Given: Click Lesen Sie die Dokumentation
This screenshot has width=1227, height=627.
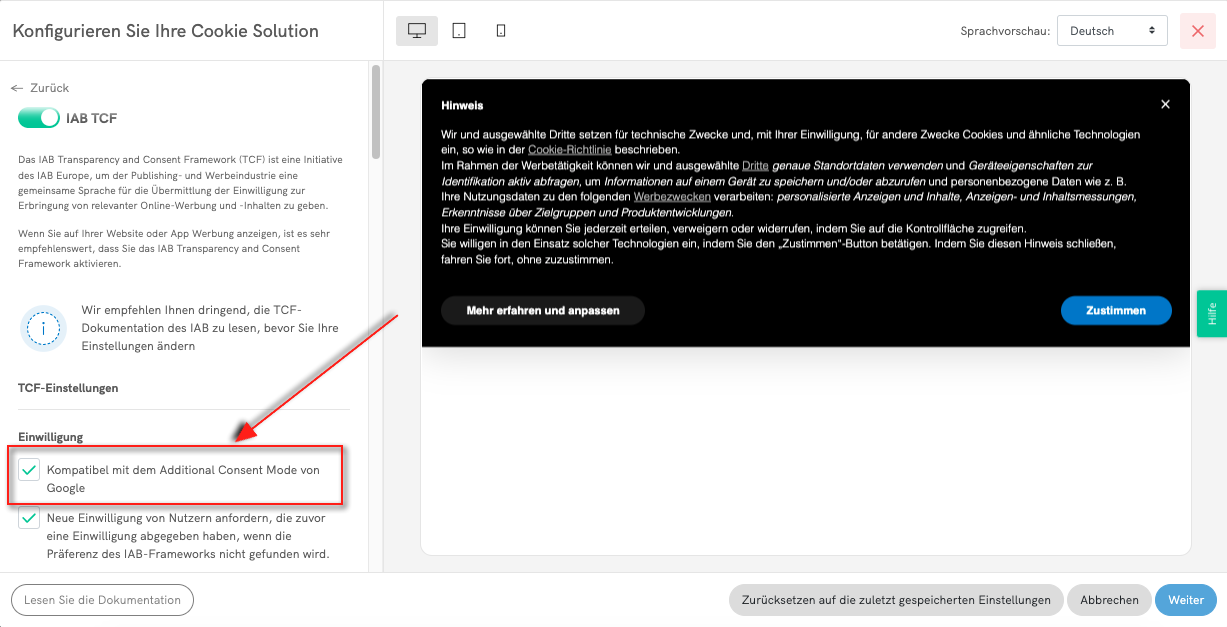Looking at the screenshot, I should (x=101, y=600).
